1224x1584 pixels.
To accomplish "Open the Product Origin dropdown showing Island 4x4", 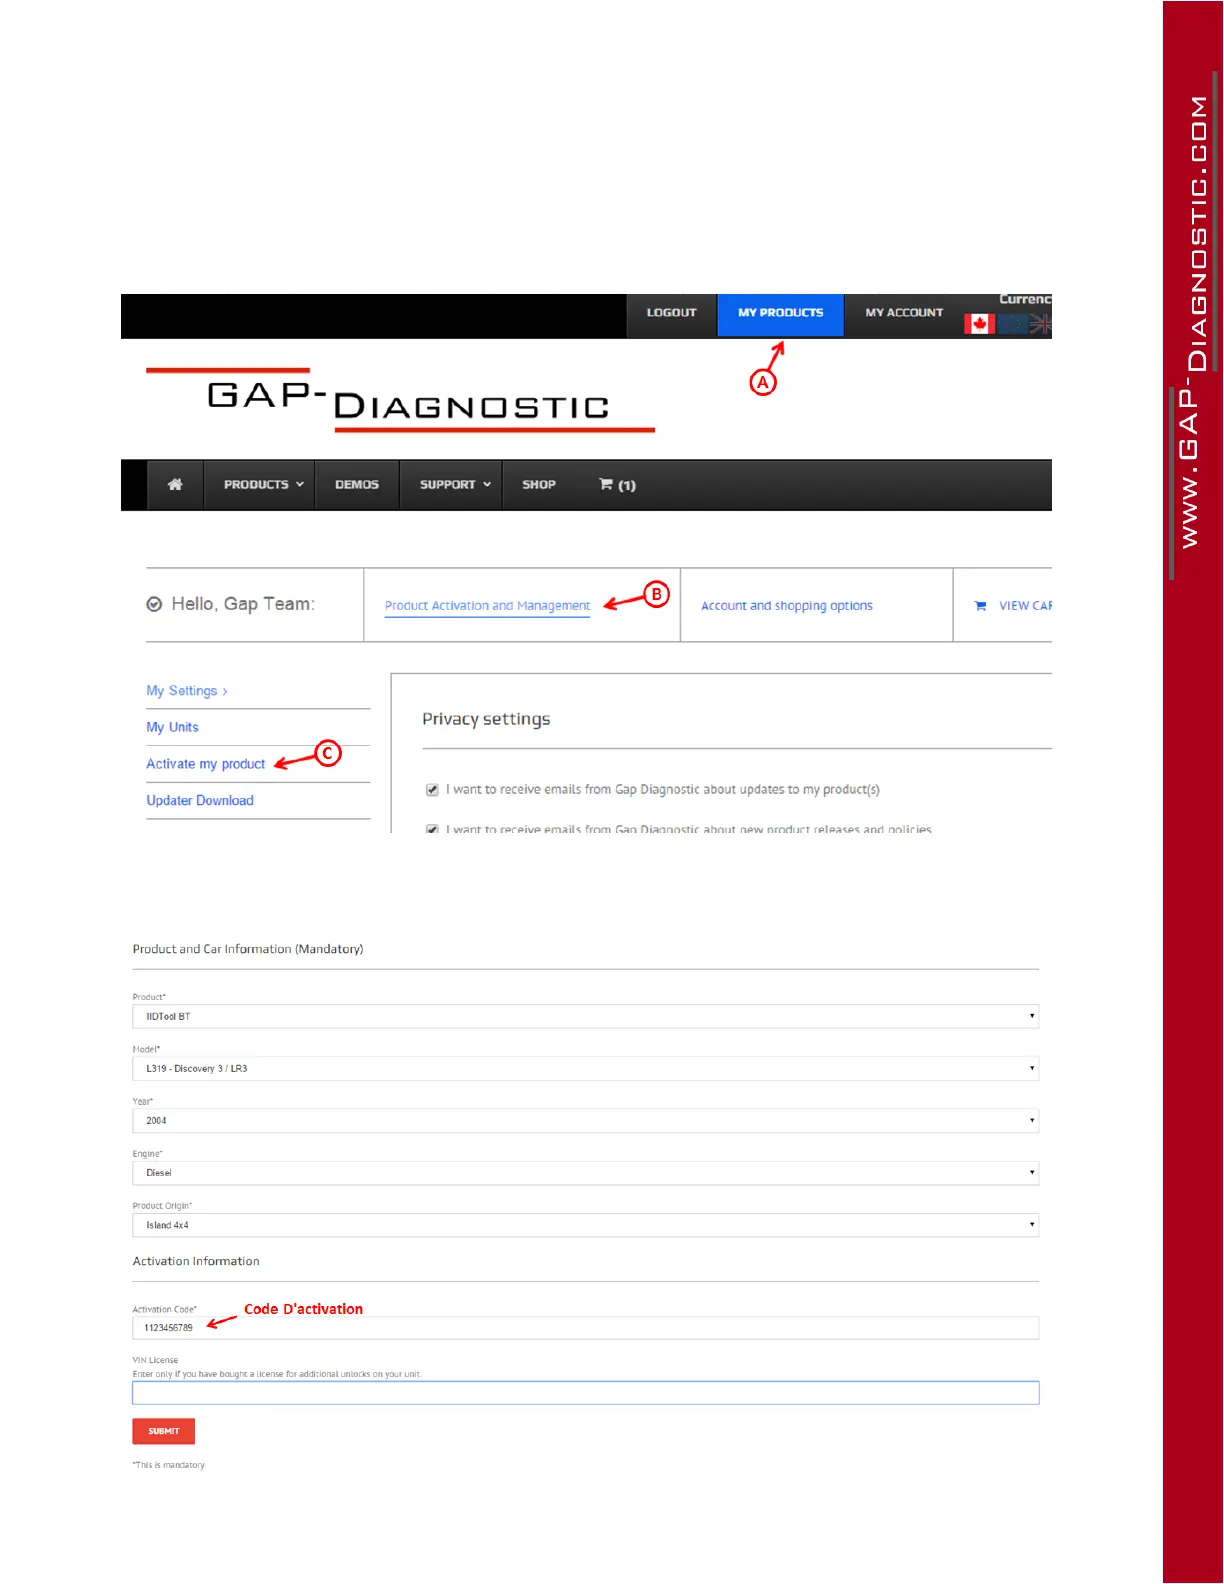I will pyautogui.click(x=586, y=1224).
